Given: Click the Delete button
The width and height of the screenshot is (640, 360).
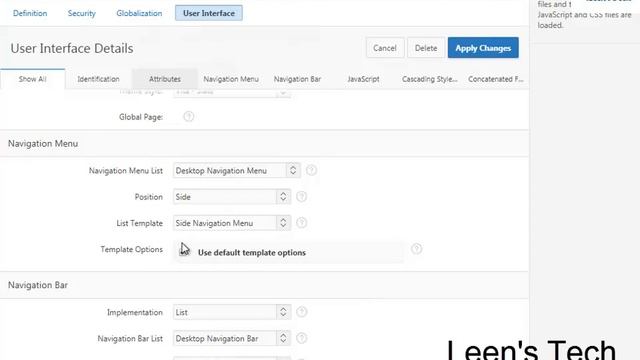Looking at the screenshot, I should tap(426, 48).
